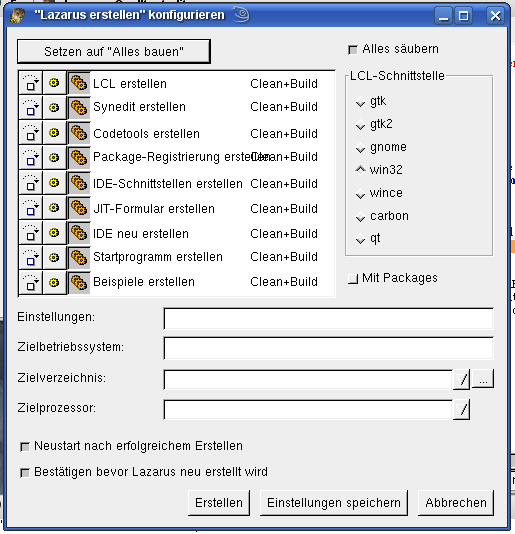
Task: Choose the dotted-square None icon for Codetools erstellen
Action: click(x=30, y=132)
